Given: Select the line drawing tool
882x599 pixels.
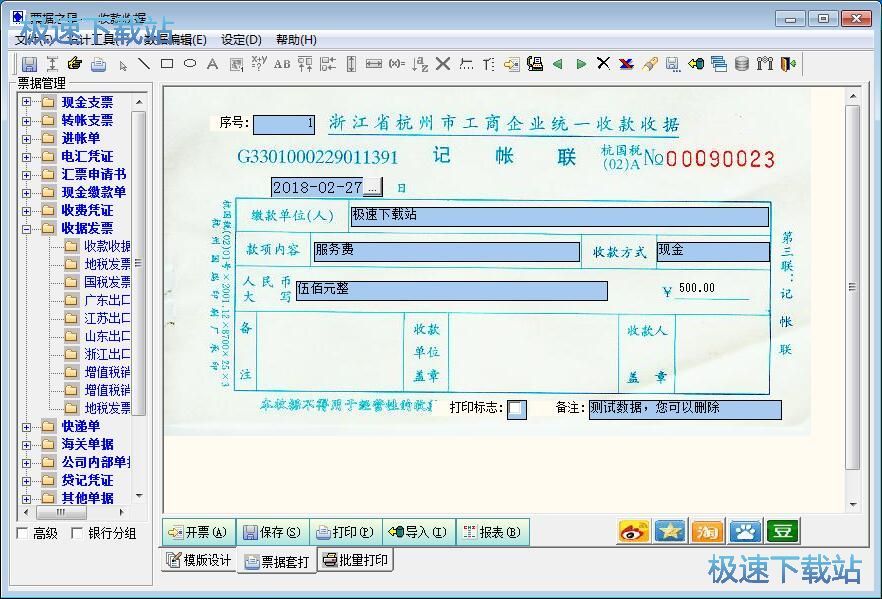Looking at the screenshot, I should 144,64.
